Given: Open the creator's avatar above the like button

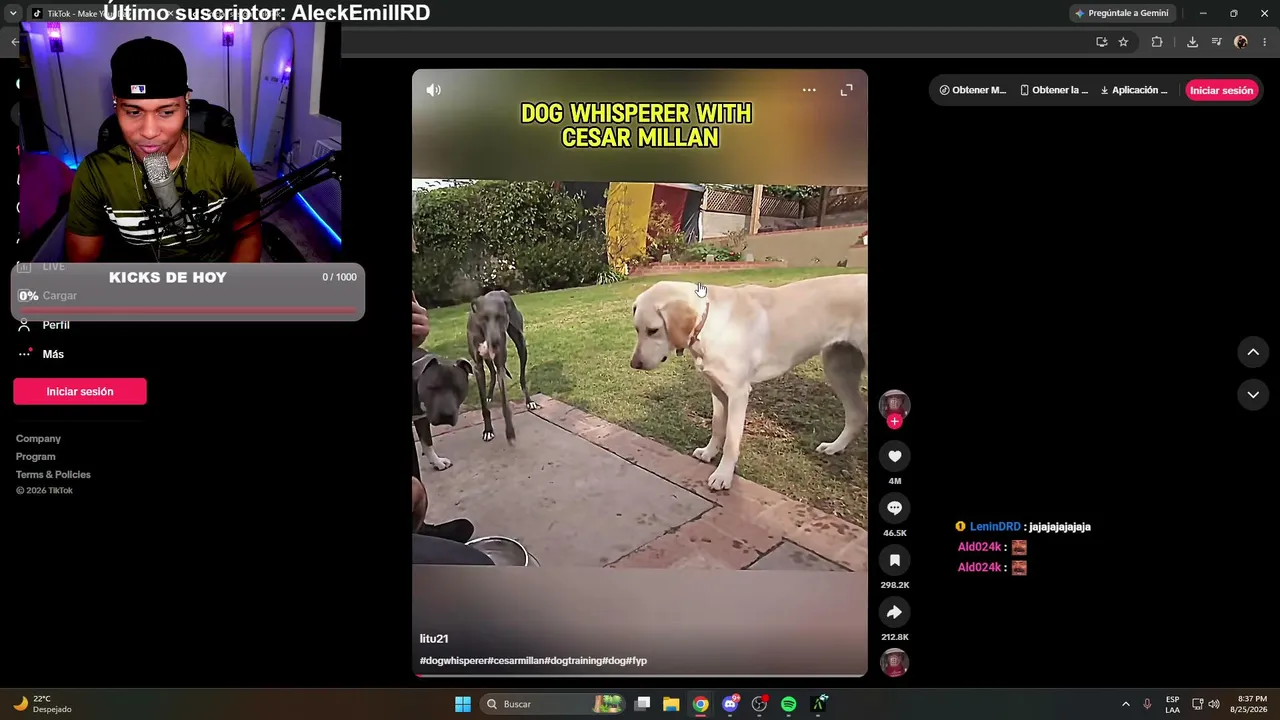Looking at the screenshot, I should pyautogui.click(x=895, y=404).
